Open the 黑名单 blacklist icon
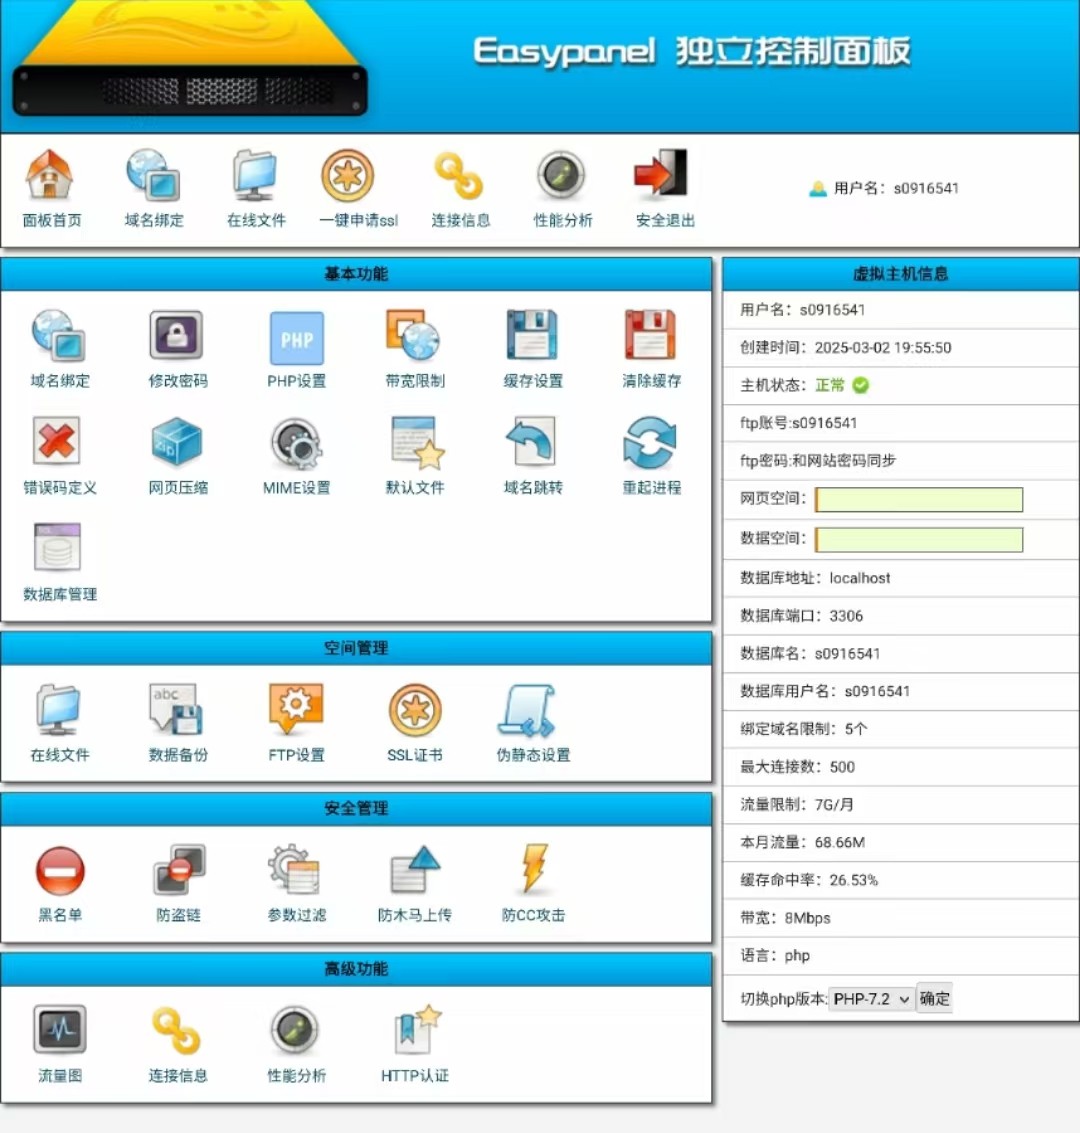The width and height of the screenshot is (1080, 1133). point(59,884)
